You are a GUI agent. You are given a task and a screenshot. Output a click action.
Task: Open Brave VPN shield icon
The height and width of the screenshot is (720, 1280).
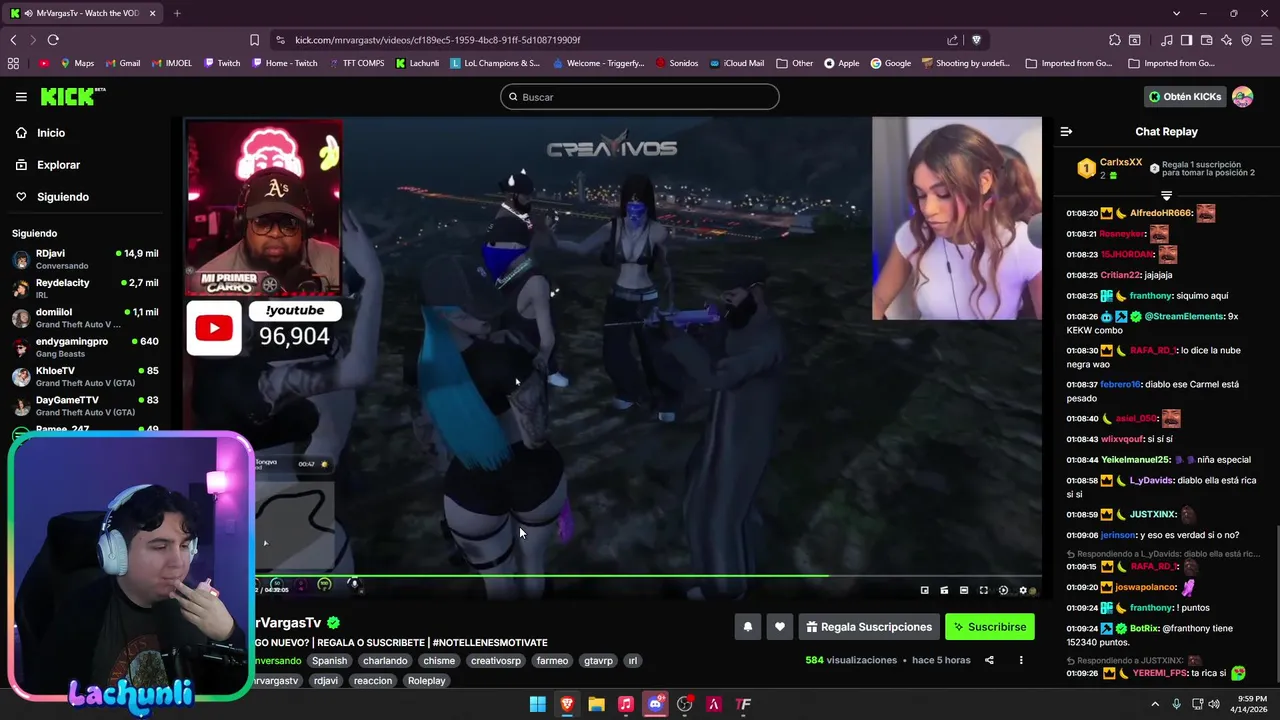tap(1246, 40)
